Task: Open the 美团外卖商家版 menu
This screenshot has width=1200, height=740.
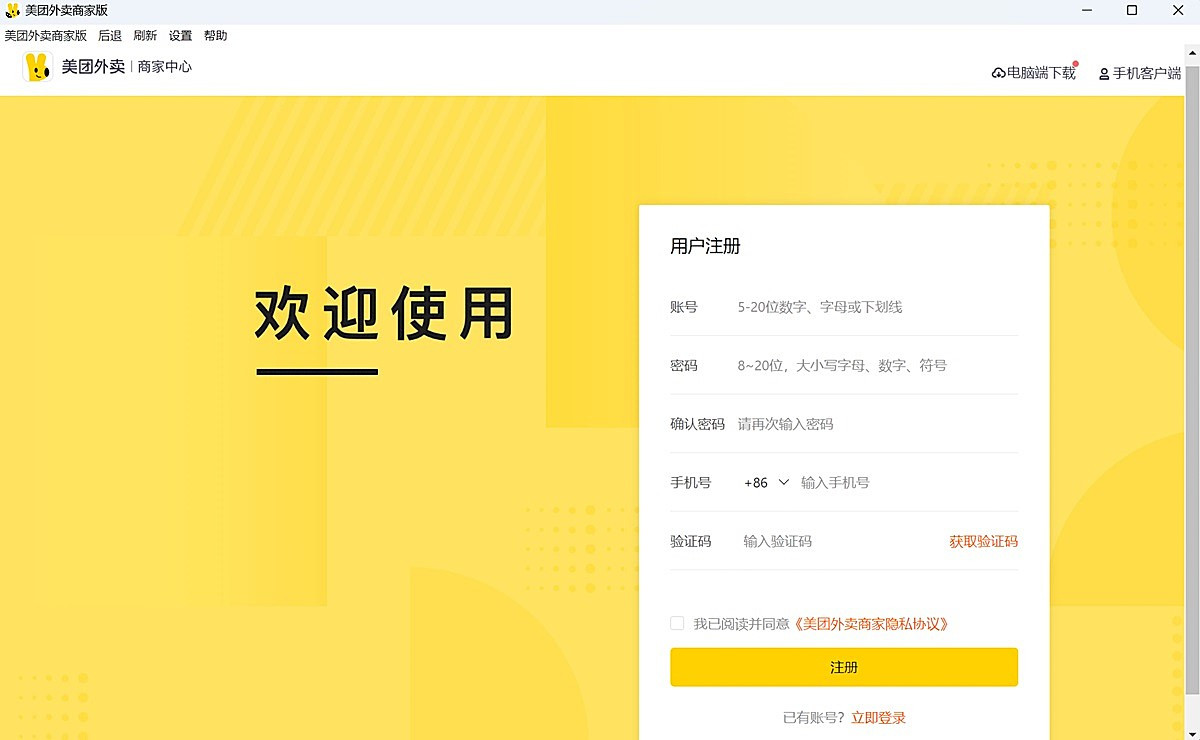Action: coord(46,36)
